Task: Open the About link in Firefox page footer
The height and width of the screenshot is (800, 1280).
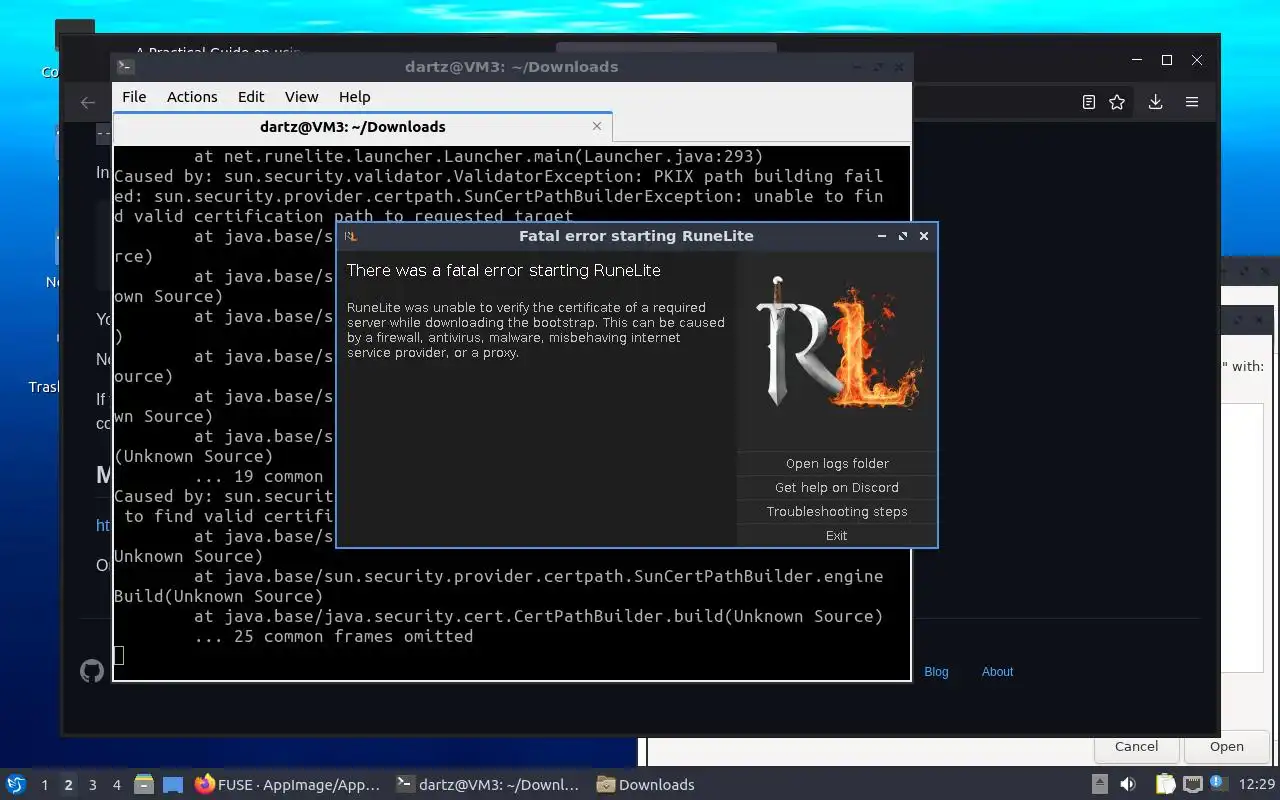Action: (x=997, y=672)
